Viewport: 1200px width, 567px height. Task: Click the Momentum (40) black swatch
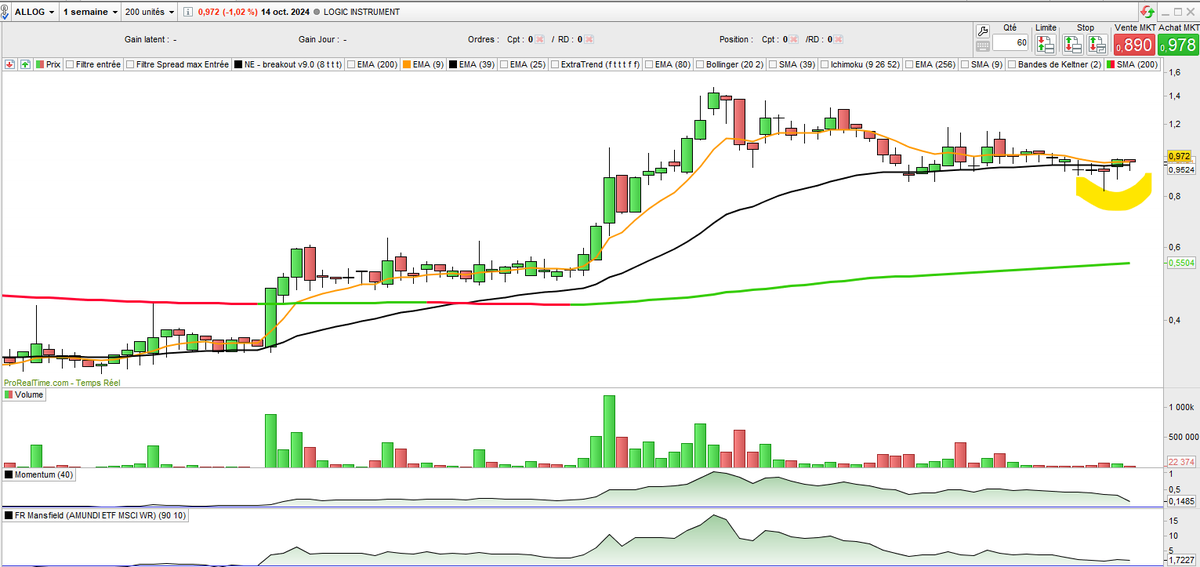tap(10, 476)
